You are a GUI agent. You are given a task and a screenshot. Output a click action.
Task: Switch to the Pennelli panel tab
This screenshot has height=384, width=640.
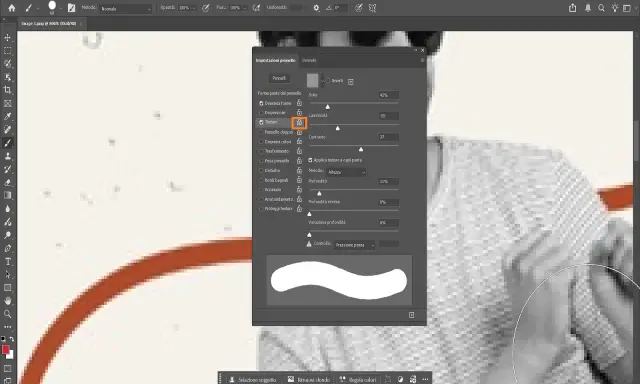coord(309,60)
